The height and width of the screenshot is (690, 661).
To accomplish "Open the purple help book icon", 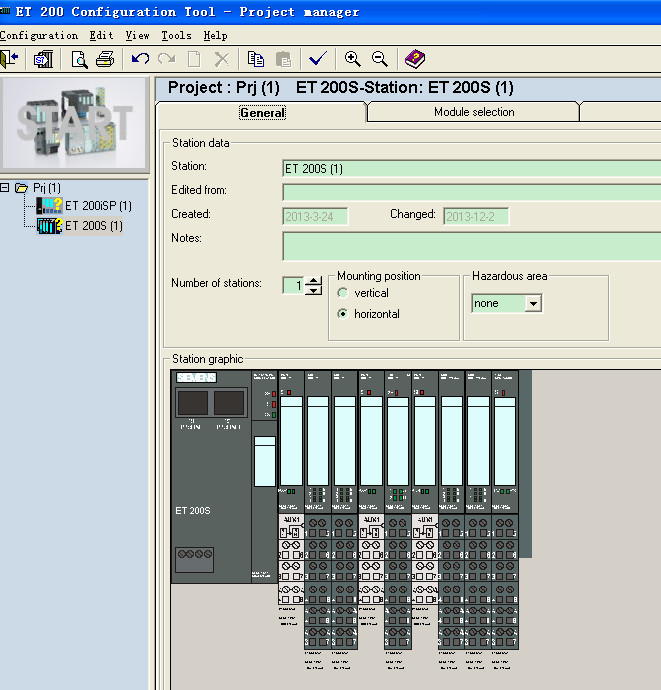I will [414, 60].
